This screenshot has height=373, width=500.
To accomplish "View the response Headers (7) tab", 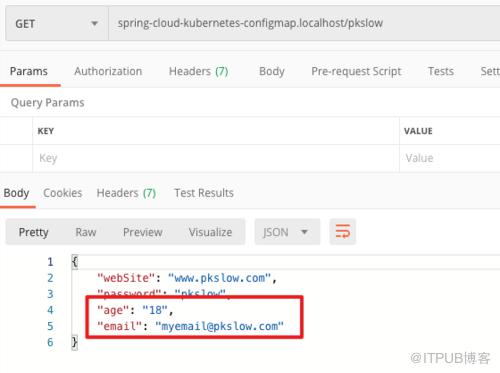I will pos(126,193).
